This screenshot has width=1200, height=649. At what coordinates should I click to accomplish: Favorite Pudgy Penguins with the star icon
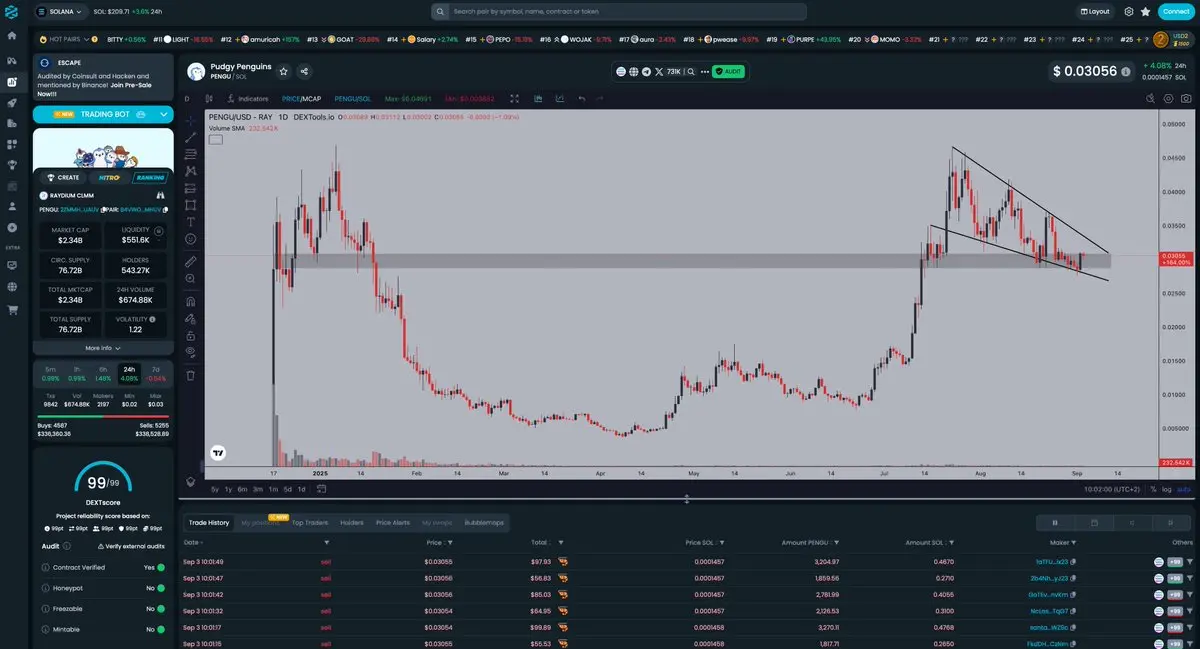[x=284, y=72]
